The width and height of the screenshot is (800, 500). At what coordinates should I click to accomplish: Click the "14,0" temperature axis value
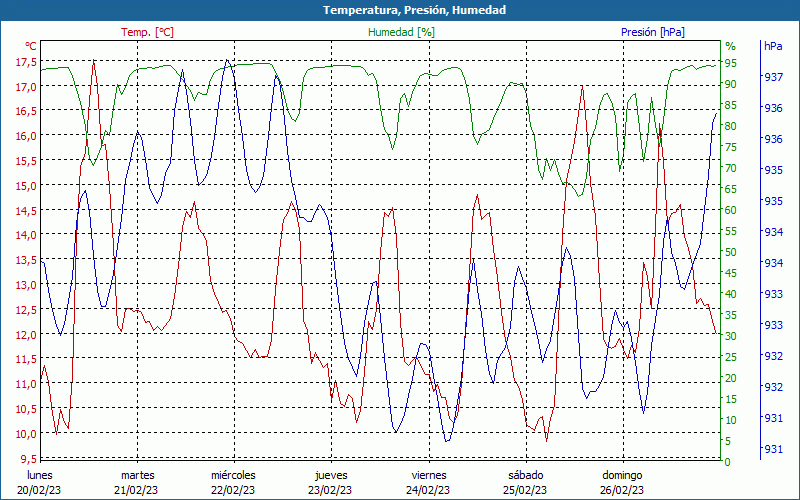26,235
